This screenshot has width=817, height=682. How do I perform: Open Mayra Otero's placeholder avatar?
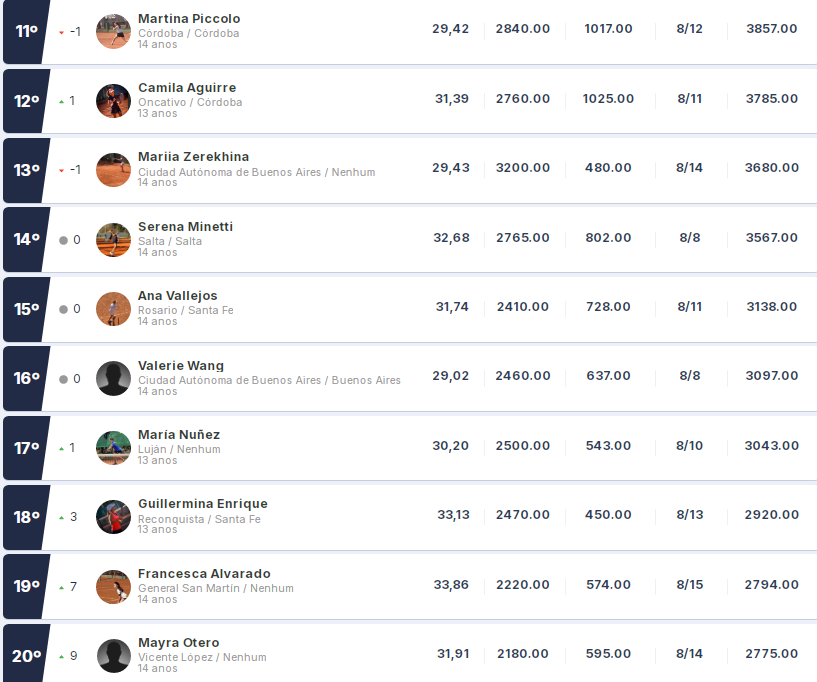click(113, 656)
